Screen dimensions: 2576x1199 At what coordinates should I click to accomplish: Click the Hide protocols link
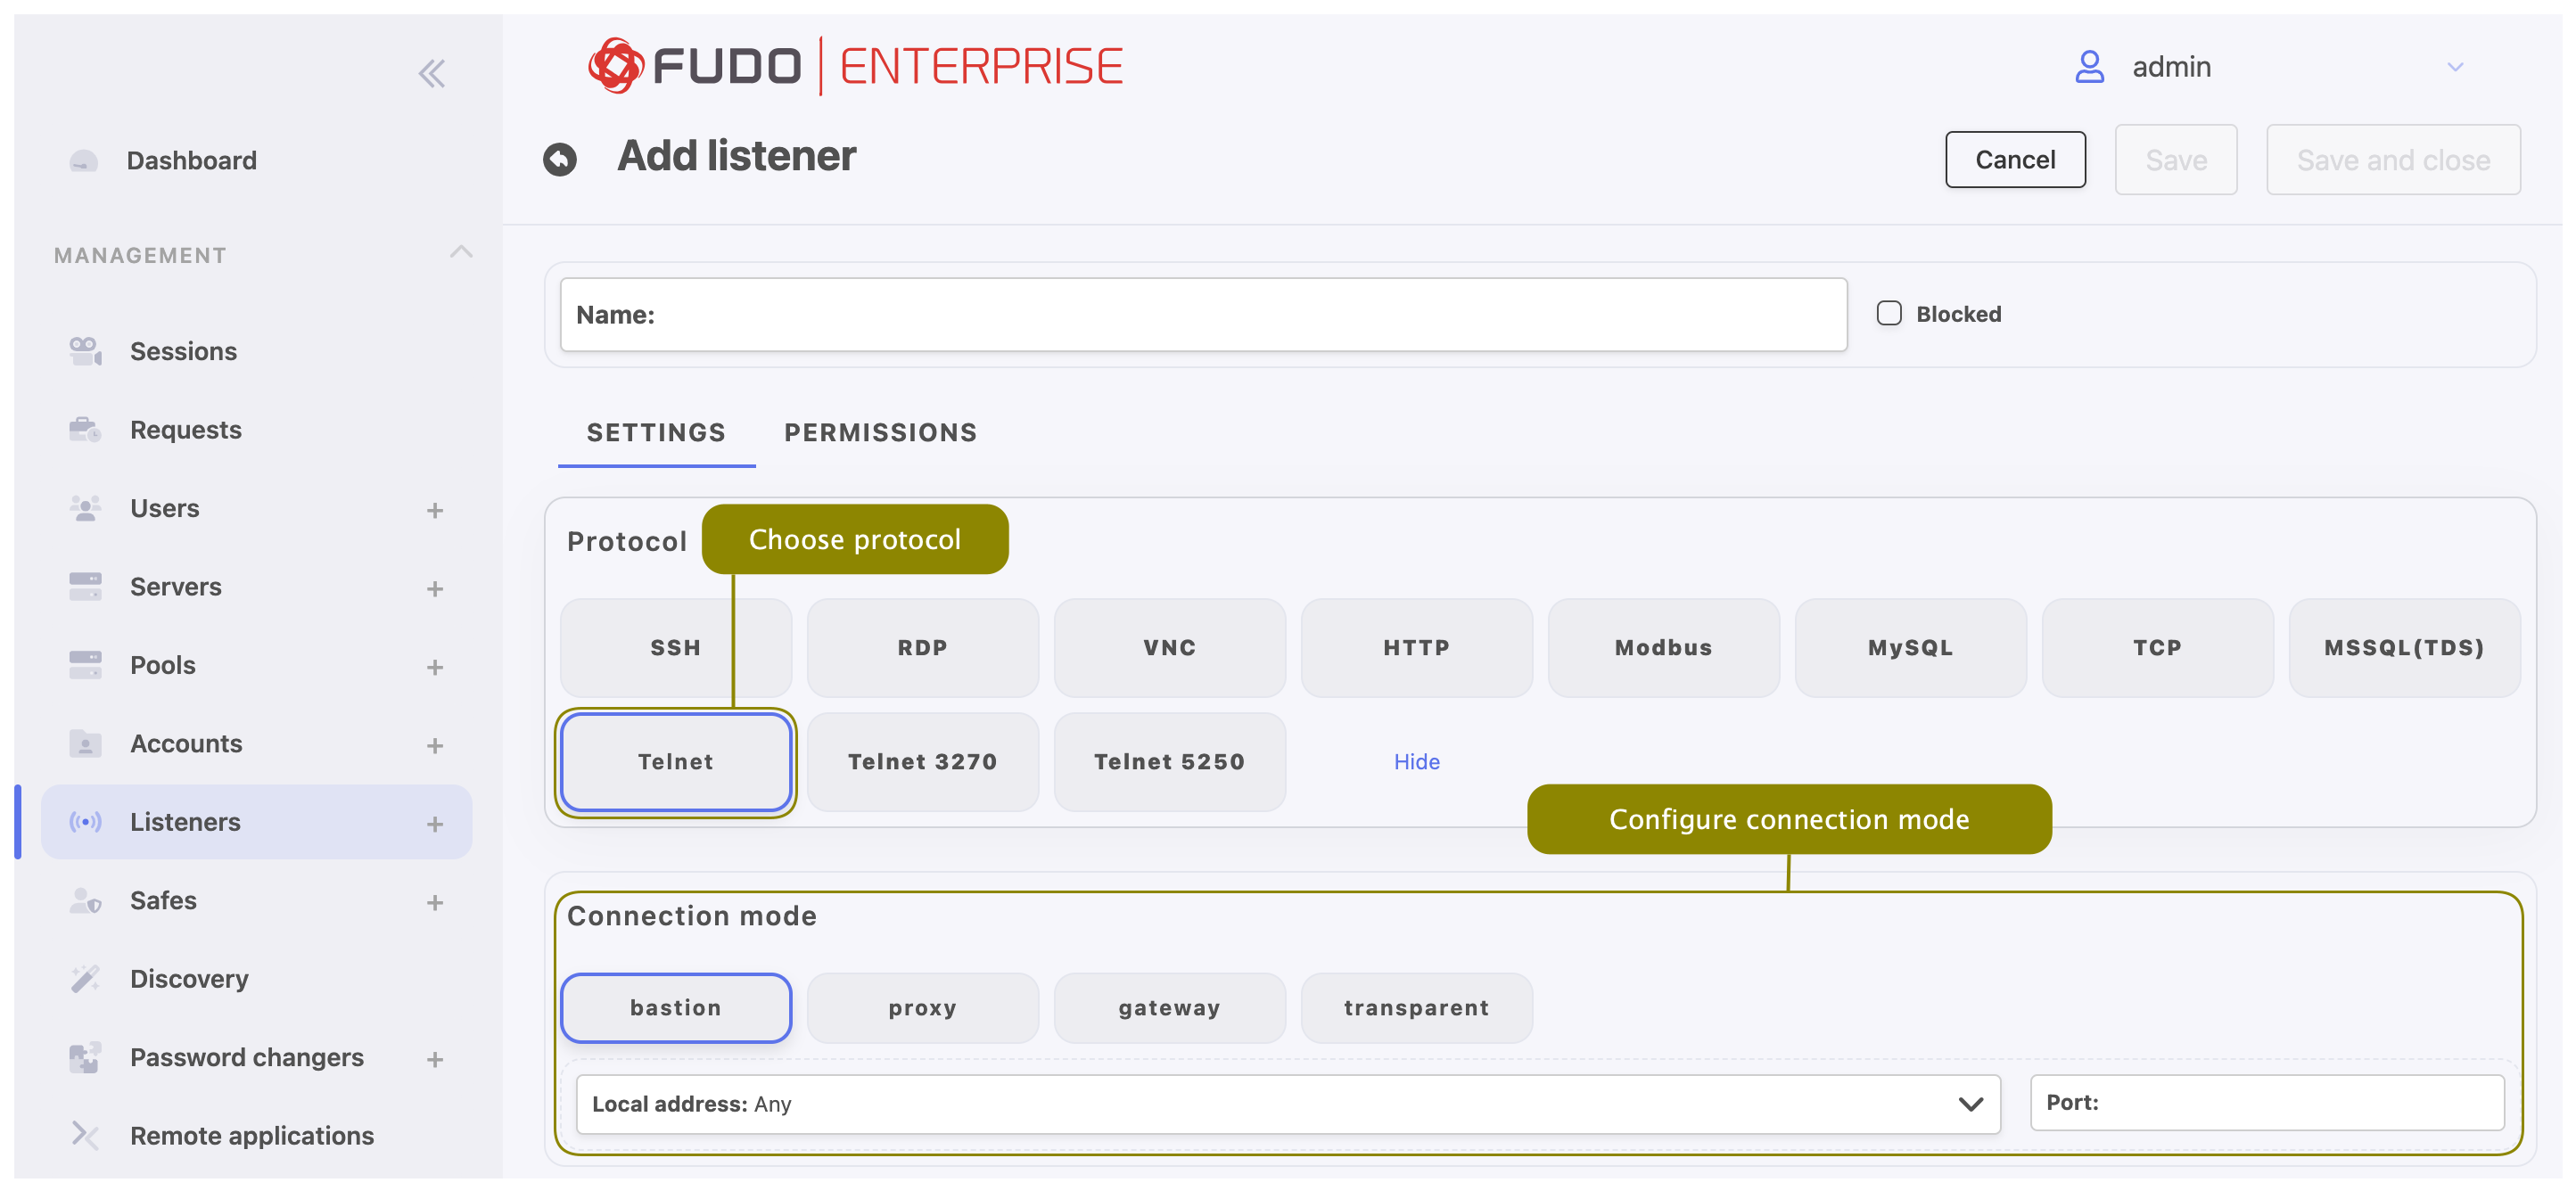click(x=1415, y=761)
